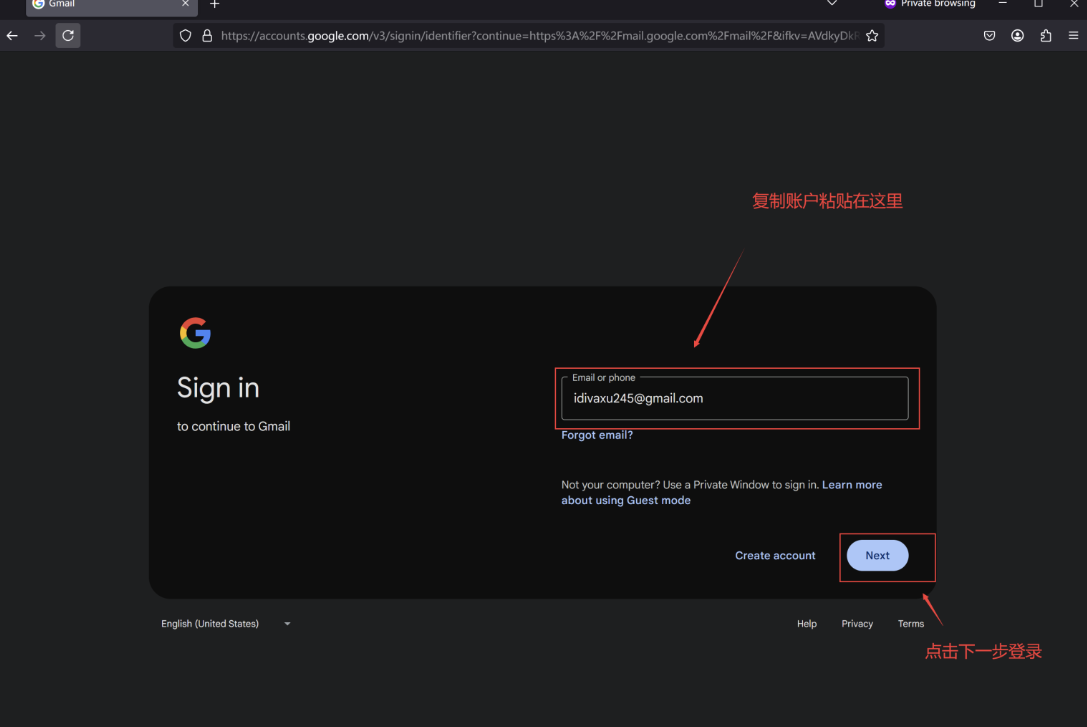Open the Privacy footer link

coord(857,624)
